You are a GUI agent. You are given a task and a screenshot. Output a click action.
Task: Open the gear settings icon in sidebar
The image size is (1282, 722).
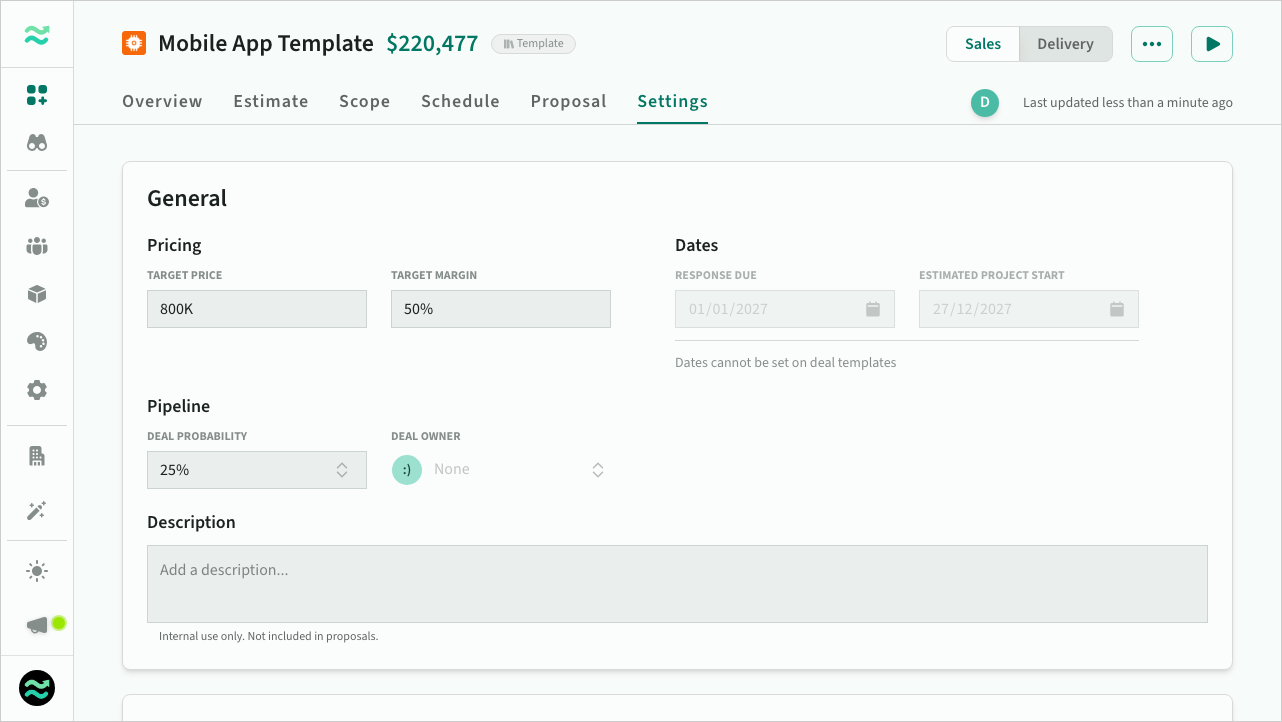click(x=37, y=390)
